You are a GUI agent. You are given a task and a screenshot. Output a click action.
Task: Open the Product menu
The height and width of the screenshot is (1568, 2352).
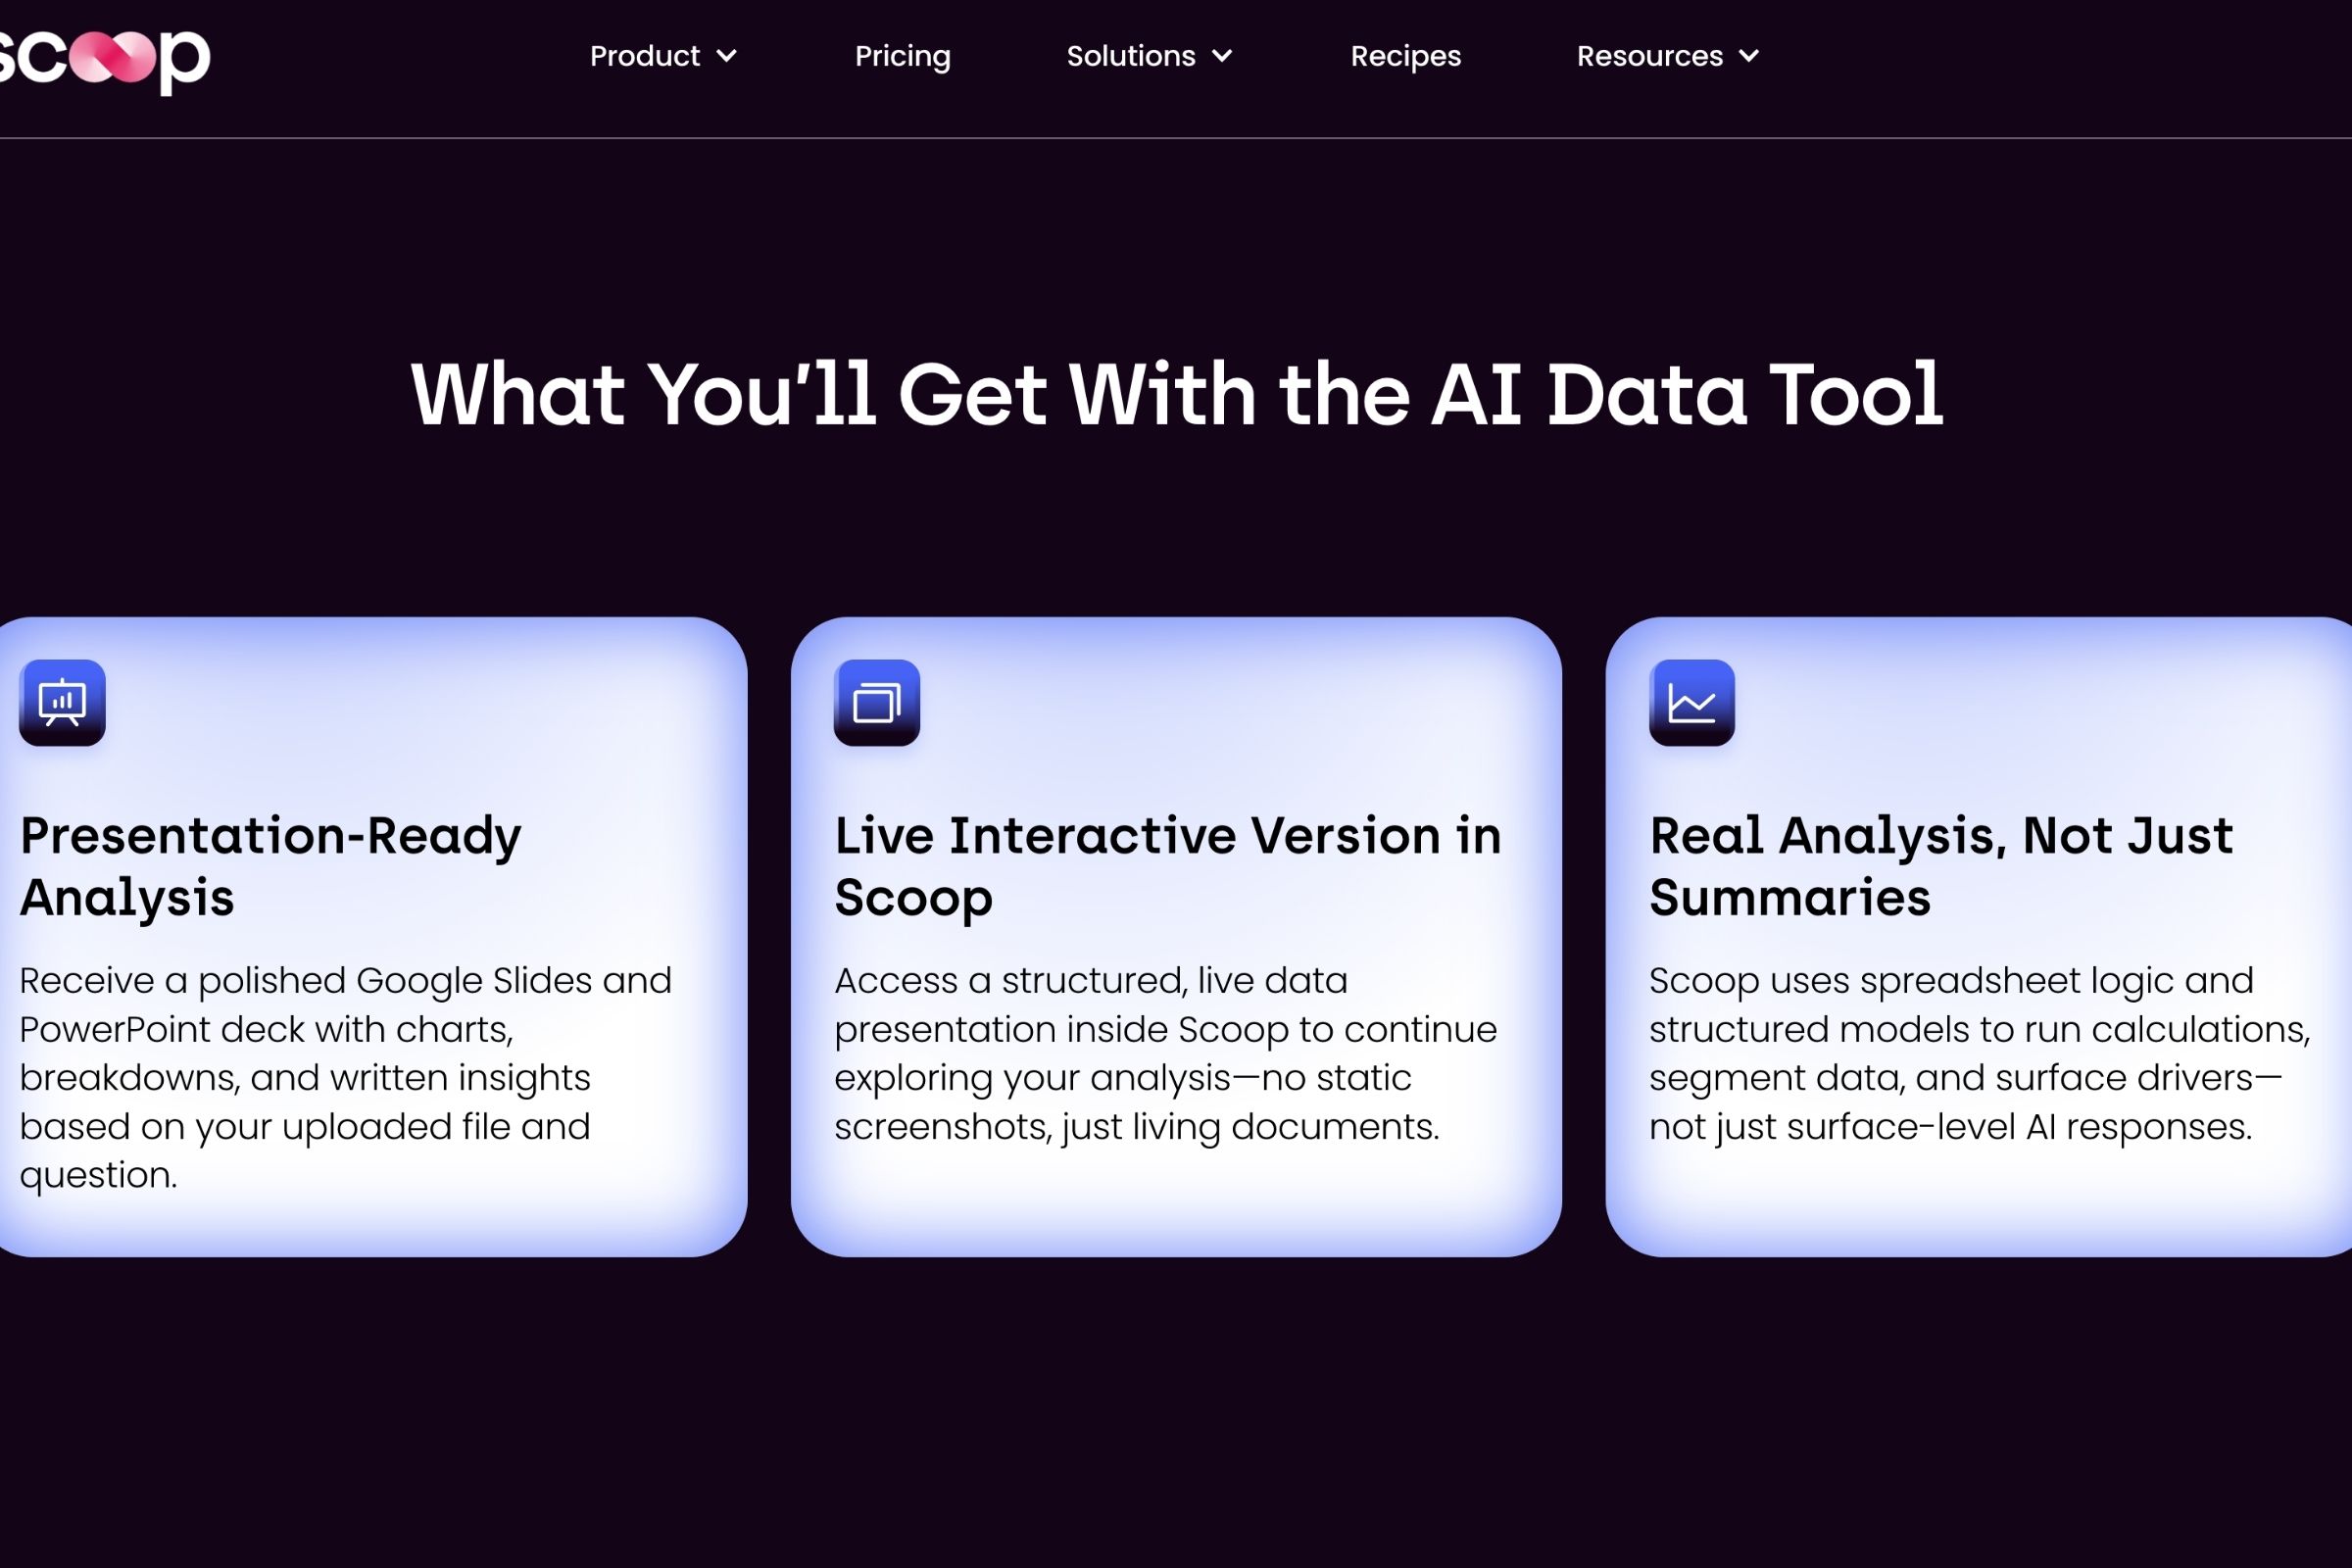[x=664, y=56]
